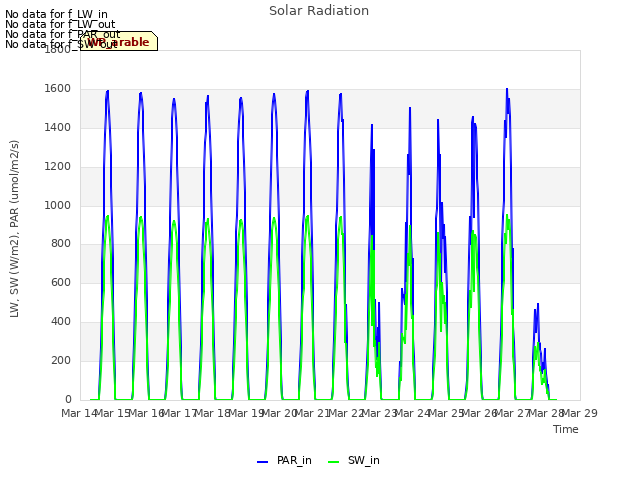Click the 1600 y-axis tick label
This screenshot has height=480, width=640.
(x=58, y=89)
